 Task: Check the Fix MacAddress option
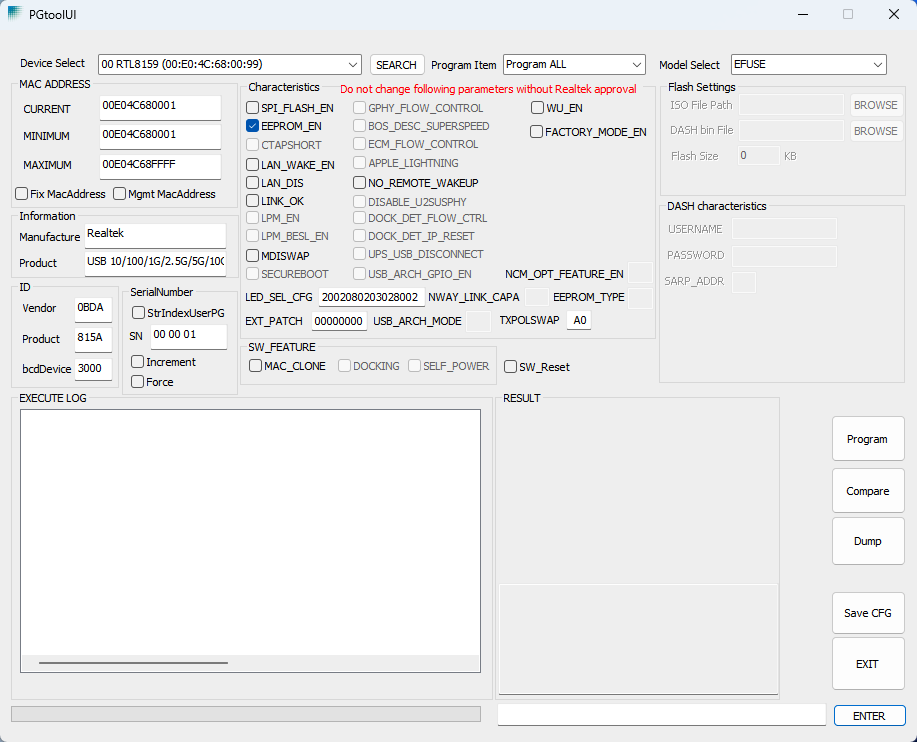[x=22, y=194]
